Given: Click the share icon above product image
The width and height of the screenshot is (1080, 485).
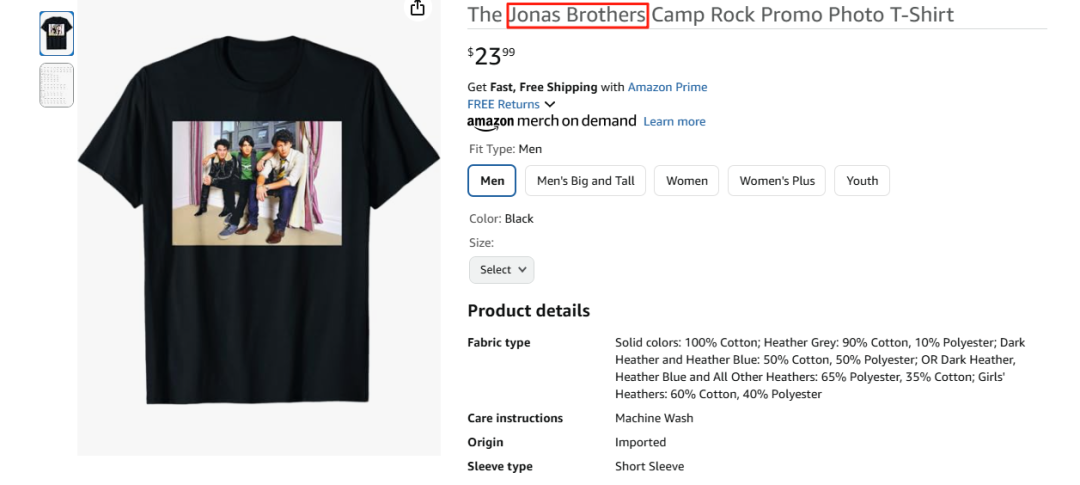Looking at the screenshot, I should tap(418, 8).
